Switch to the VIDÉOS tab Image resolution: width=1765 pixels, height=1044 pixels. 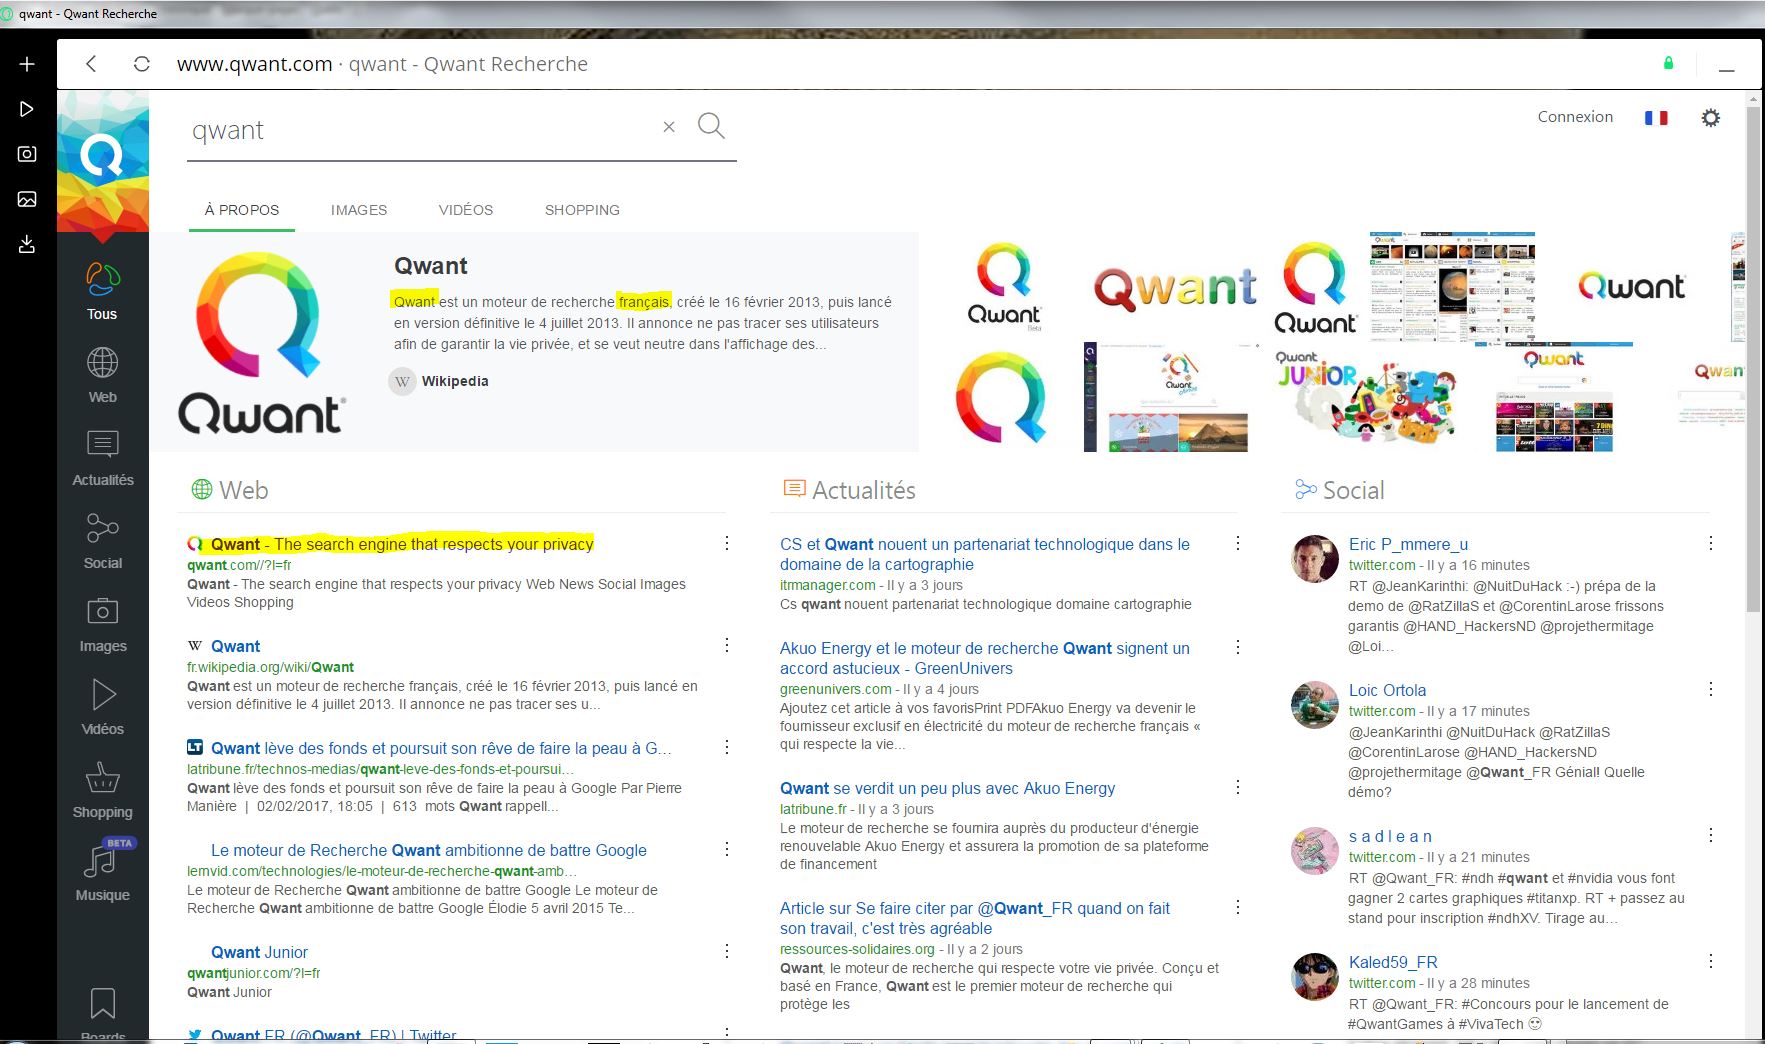click(465, 210)
